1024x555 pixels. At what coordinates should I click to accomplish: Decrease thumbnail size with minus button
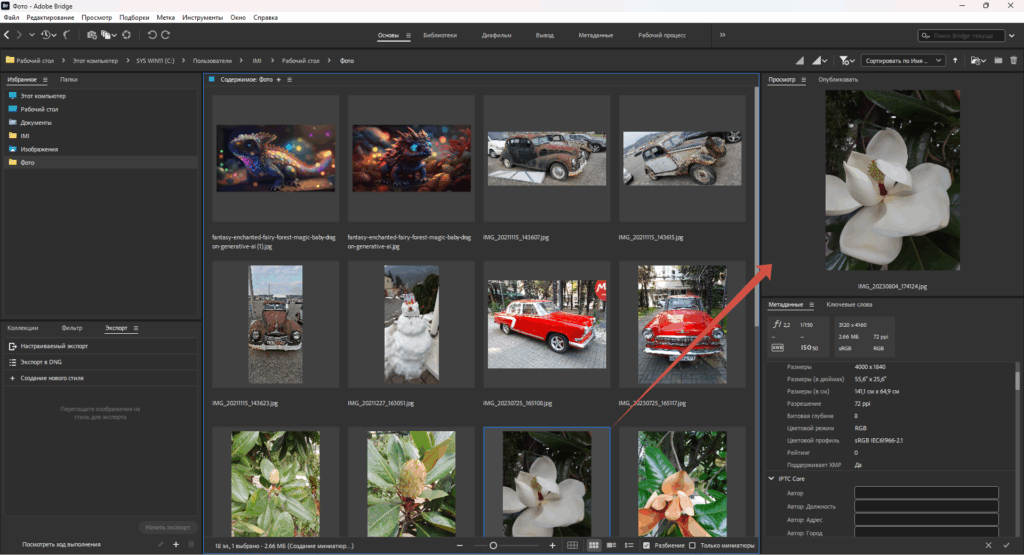pos(460,546)
